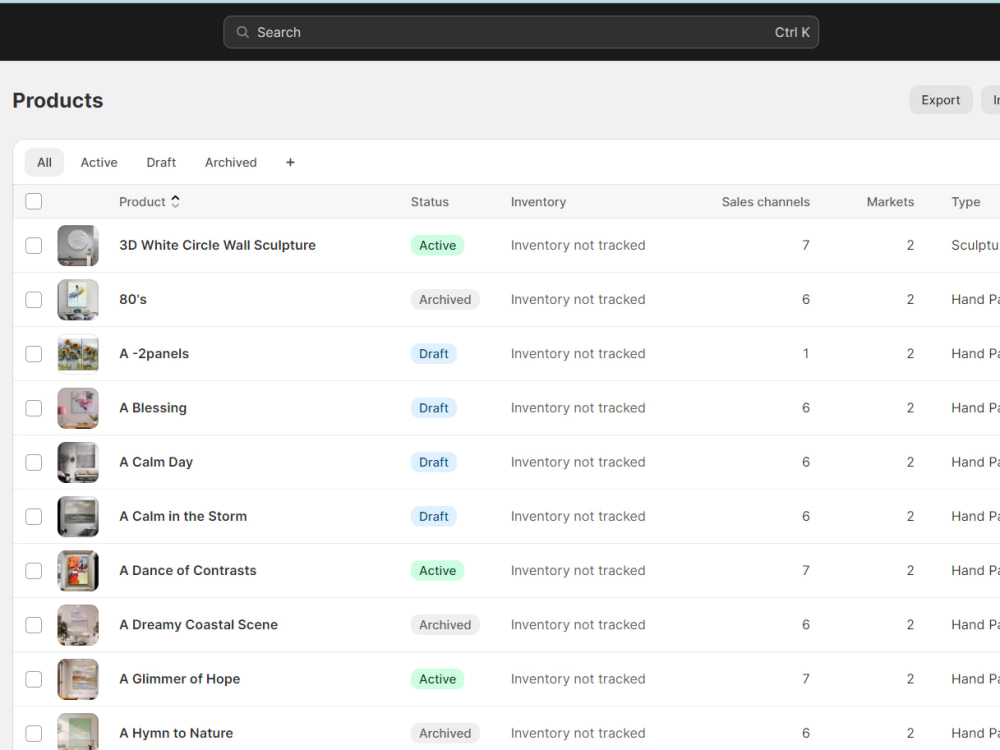1000x750 pixels.
Task: Click Active badge on A Dance of Contrasts
Action: pyautogui.click(x=438, y=571)
